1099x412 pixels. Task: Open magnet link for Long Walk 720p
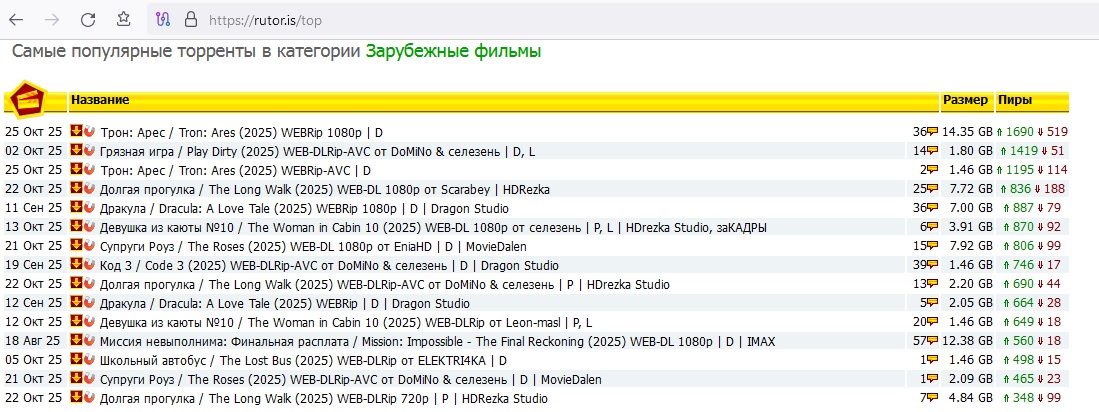pos(88,397)
